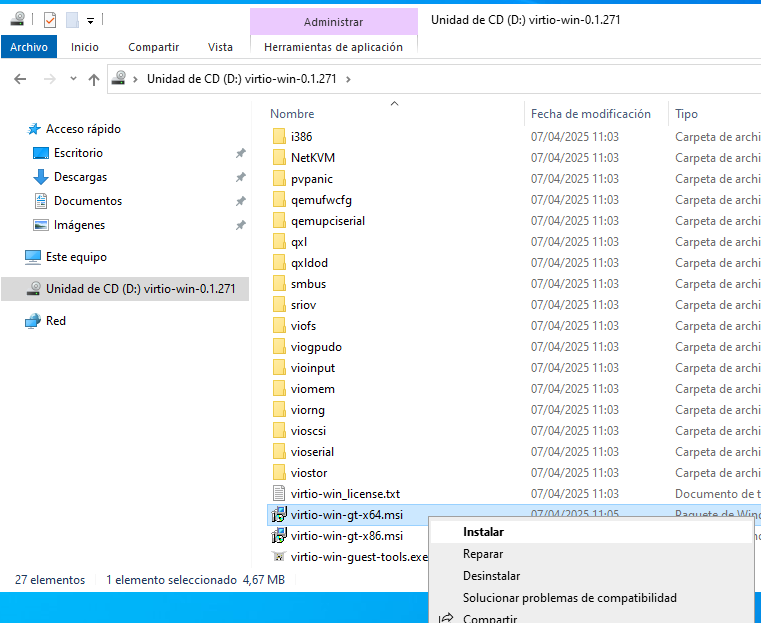Open Escritorio in the sidebar
Screen dimensions: 761x623
78,153
